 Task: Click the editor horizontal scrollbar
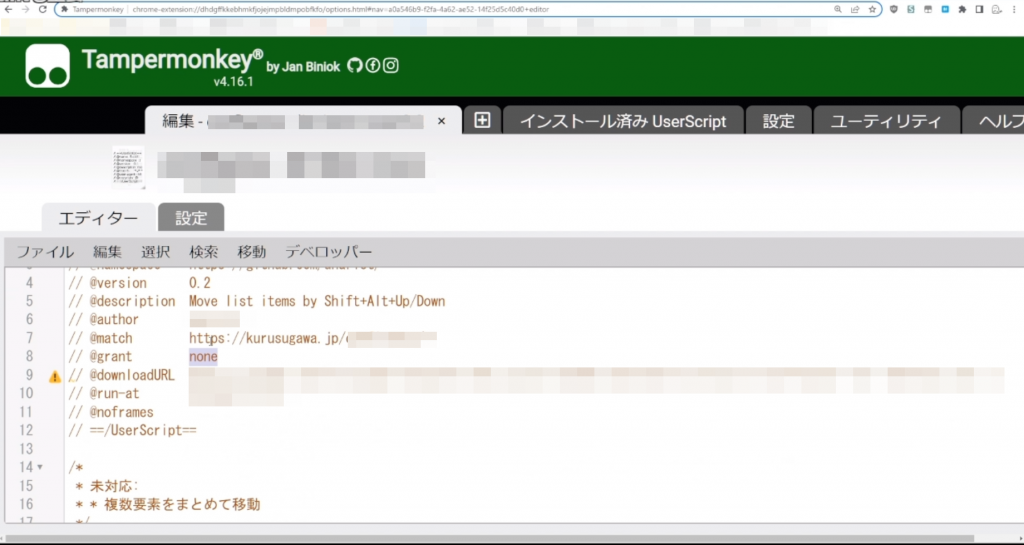[490, 538]
